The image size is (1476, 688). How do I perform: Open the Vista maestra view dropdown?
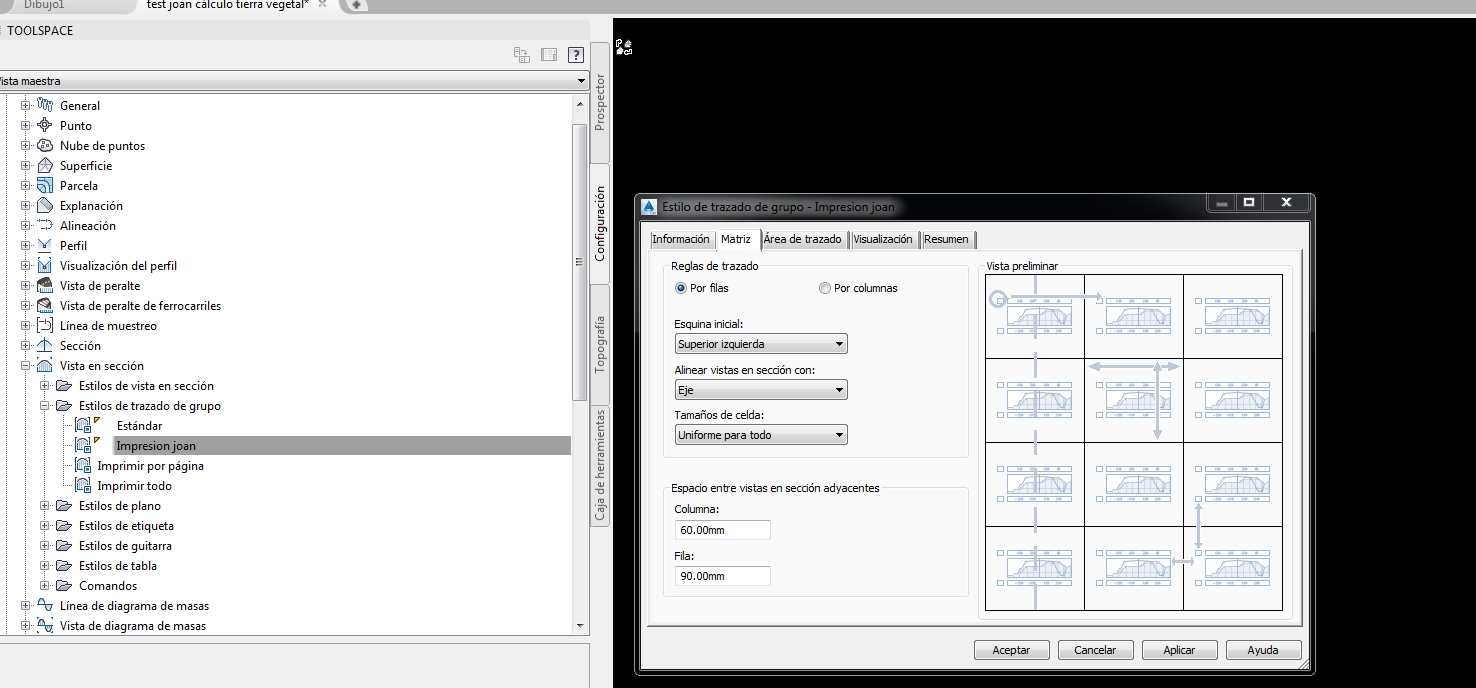tap(293, 81)
